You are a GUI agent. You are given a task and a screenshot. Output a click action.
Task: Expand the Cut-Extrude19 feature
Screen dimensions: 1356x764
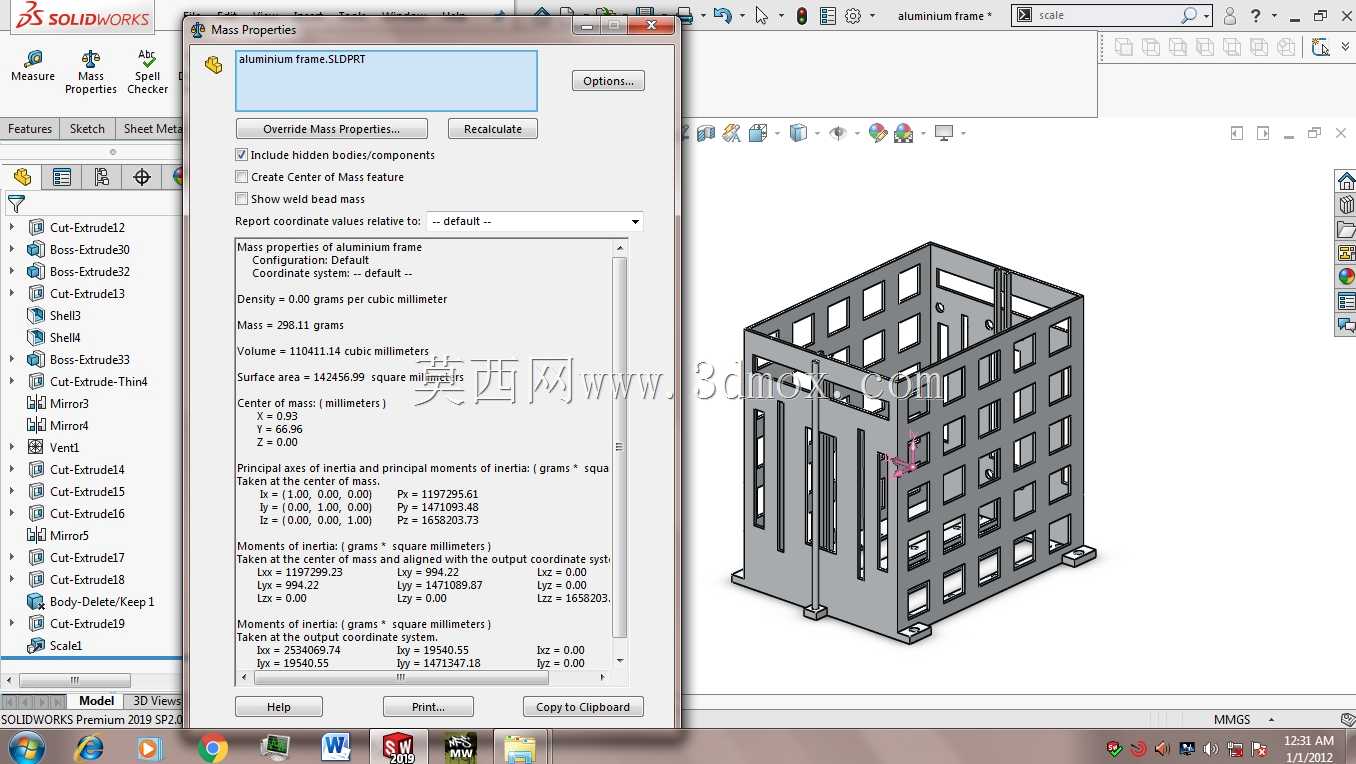pyautogui.click(x=12, y=623)
